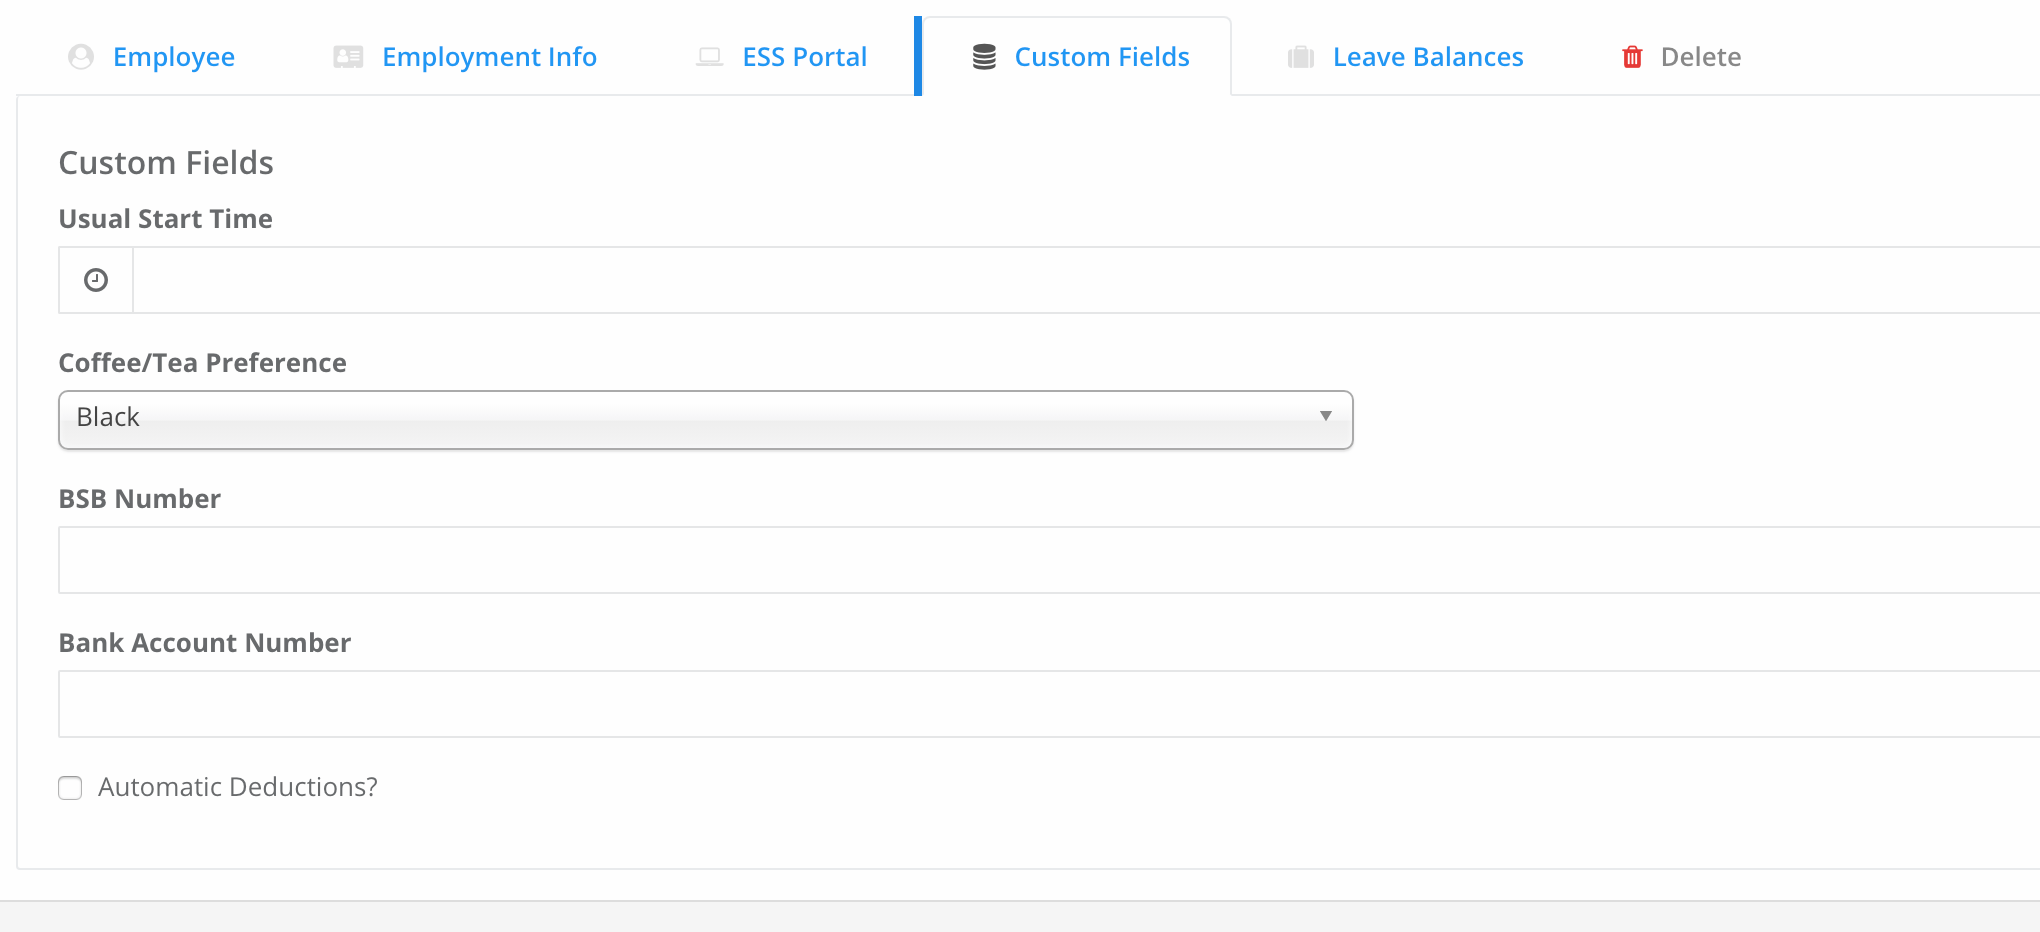Click the Custom Fields database icon
The height and width of the screenshot is (932, 2040).
click(x=984, y=57)
